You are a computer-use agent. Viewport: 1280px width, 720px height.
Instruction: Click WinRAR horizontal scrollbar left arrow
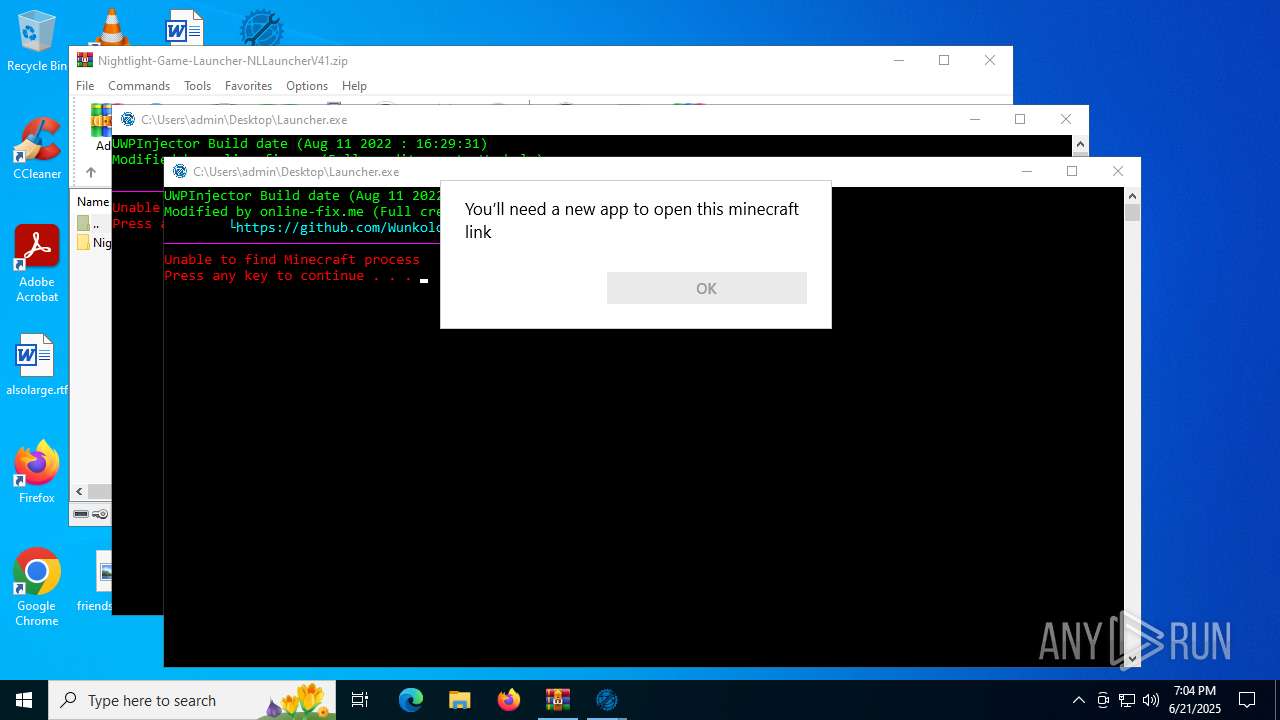coord(80,492)
